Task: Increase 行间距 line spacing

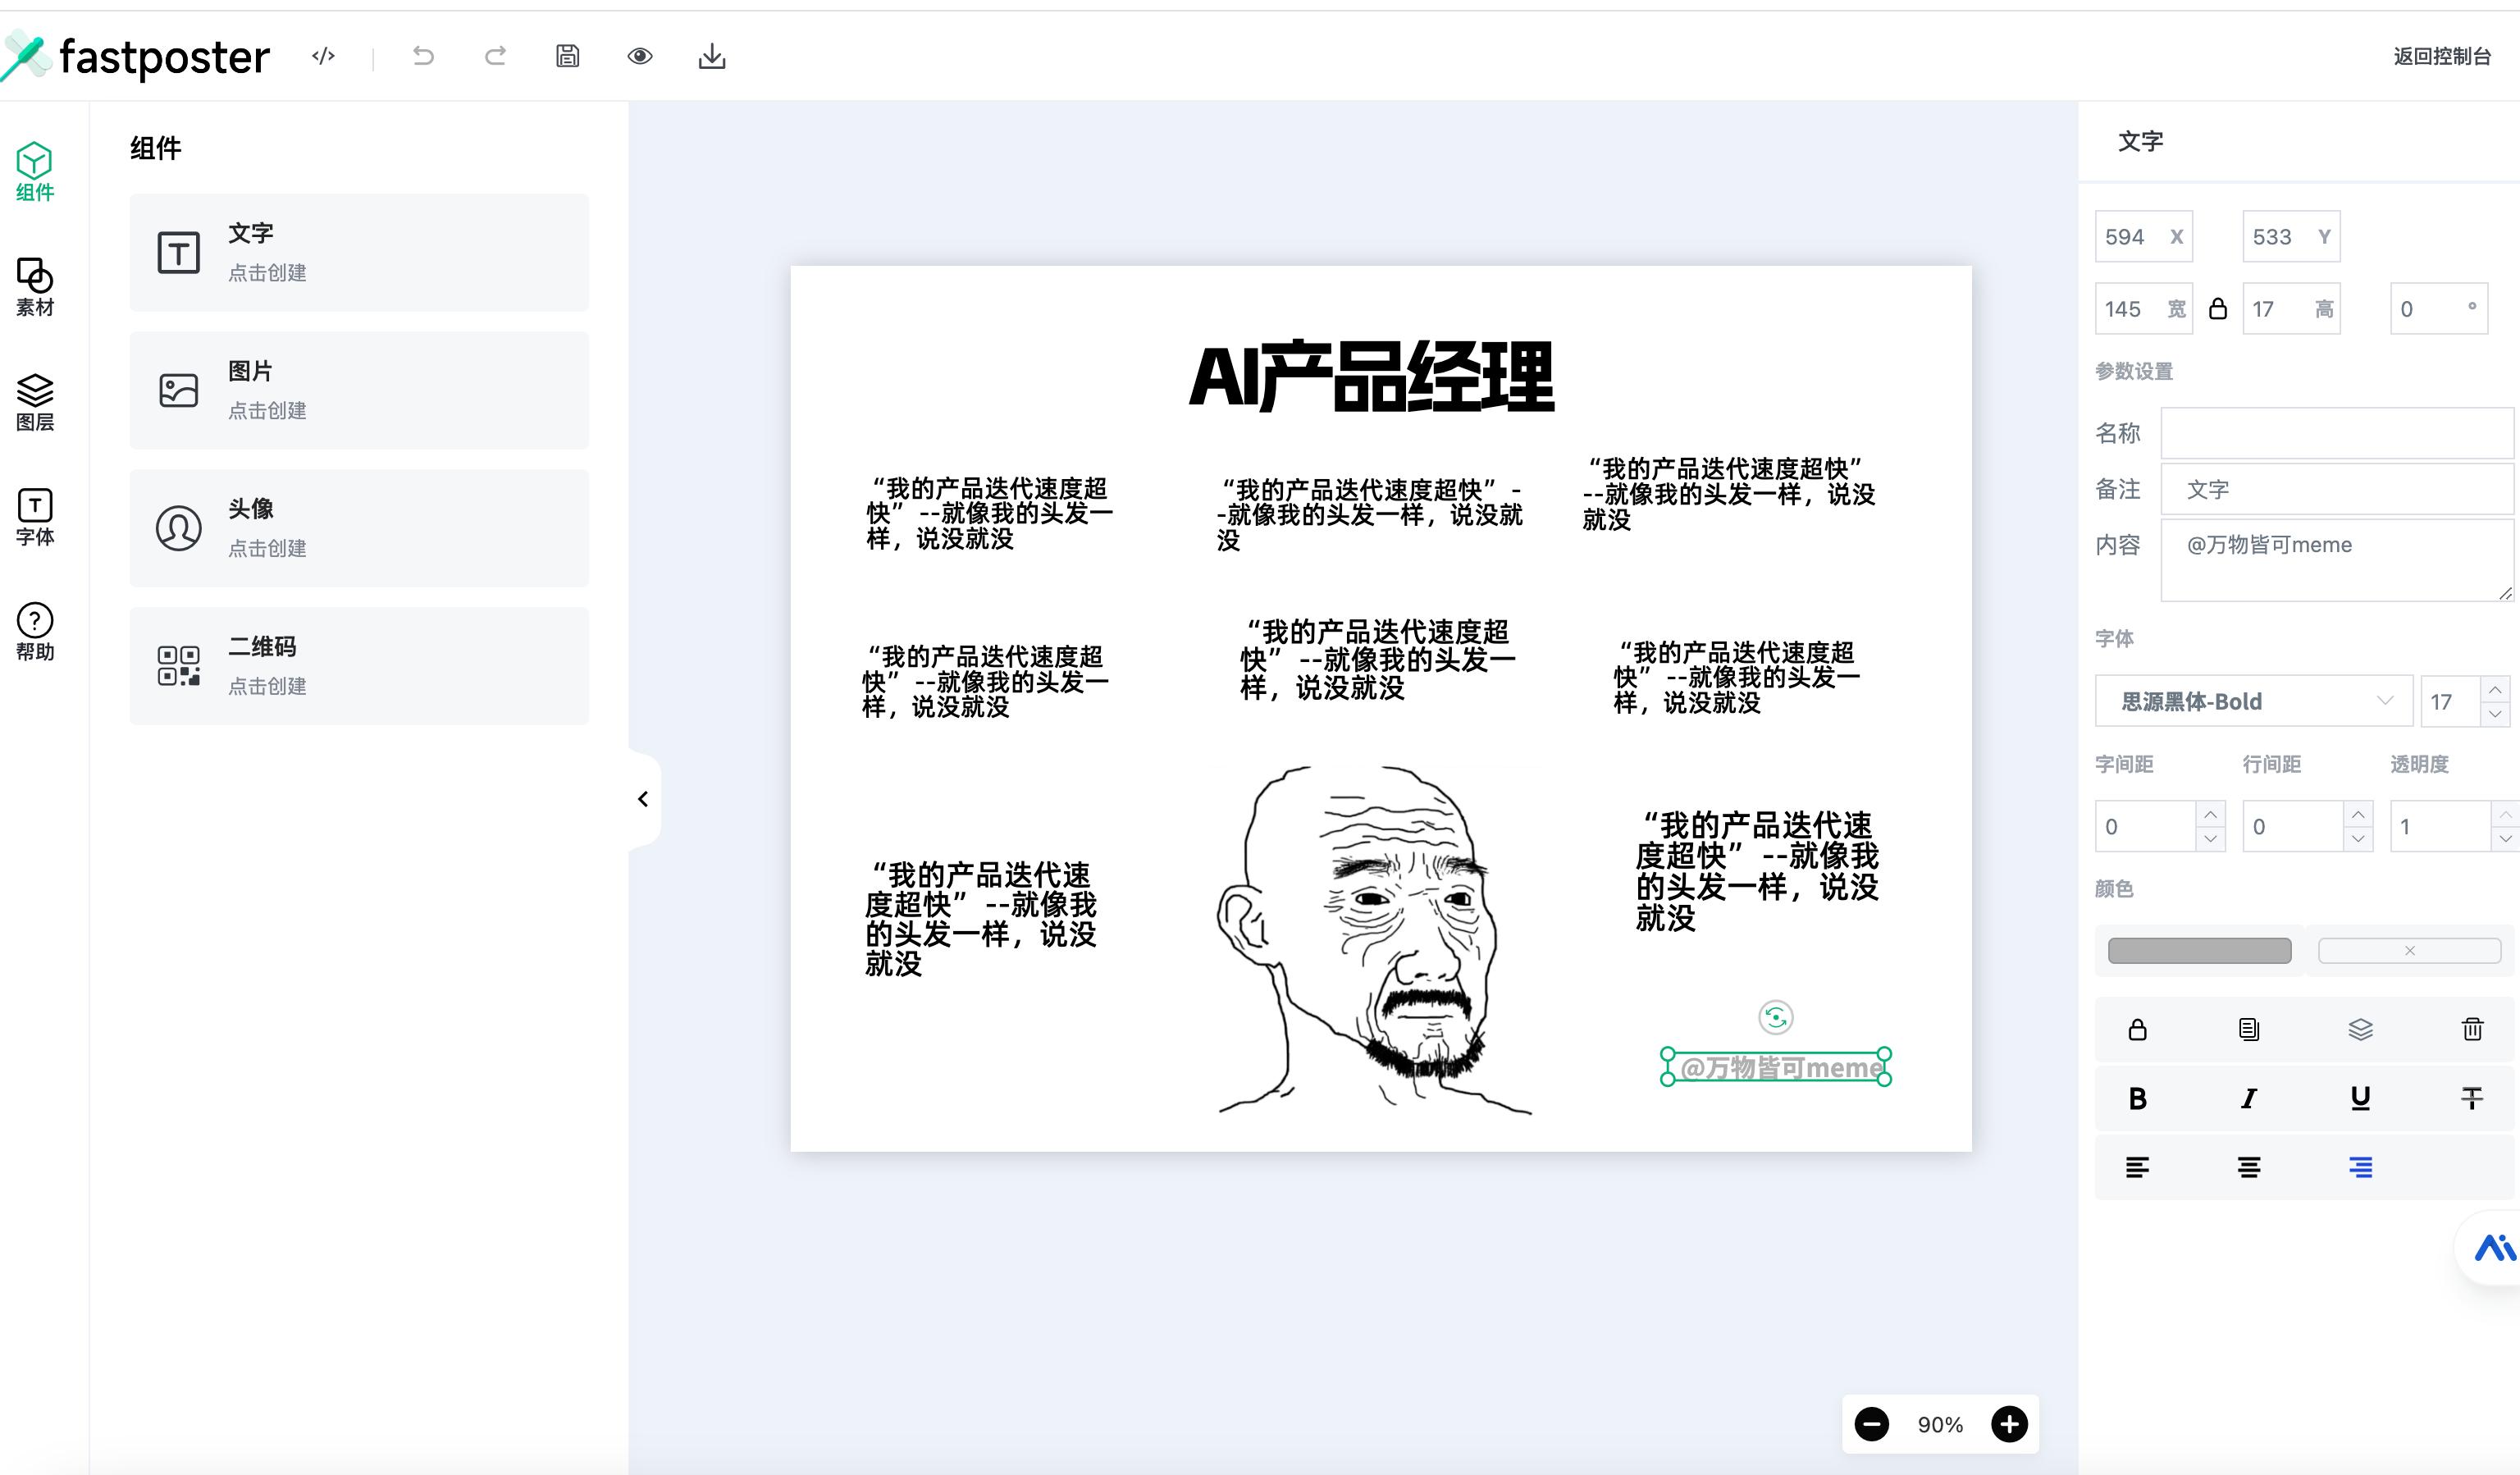Action: click(x=2358, y=814)
